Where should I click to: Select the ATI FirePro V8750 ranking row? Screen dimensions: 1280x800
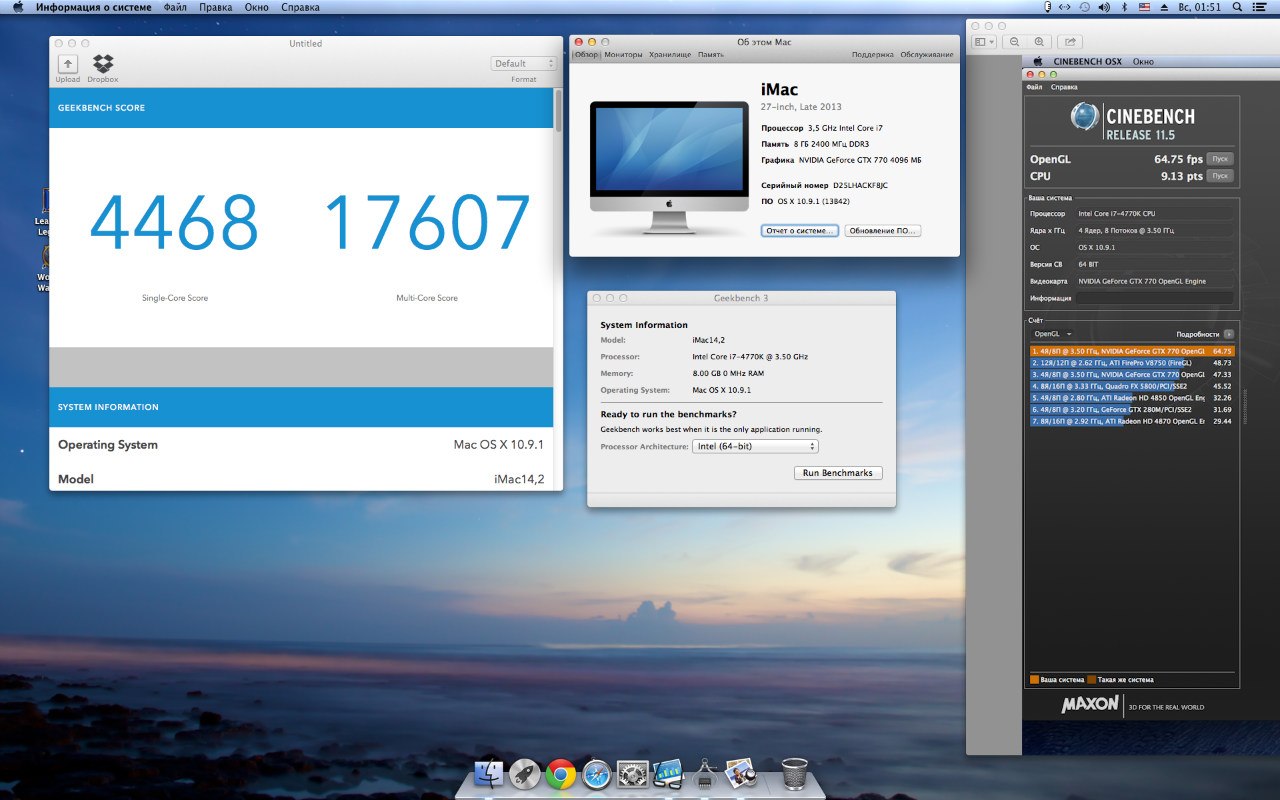tap(1132, 363)
